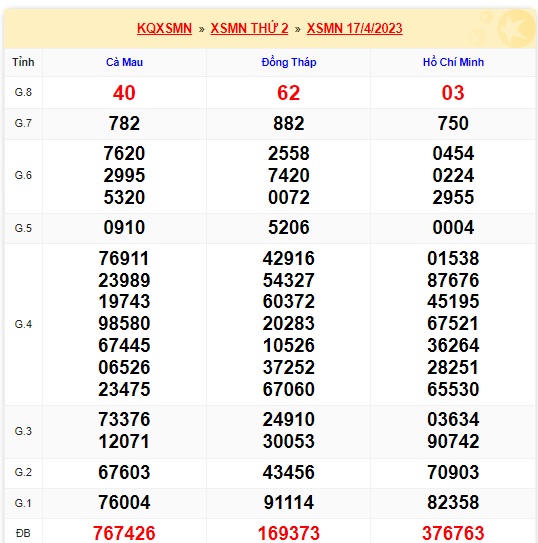This screenshot has height=543, width=538.
Task: Select G.5 number 0910
Action: (124, 228)
